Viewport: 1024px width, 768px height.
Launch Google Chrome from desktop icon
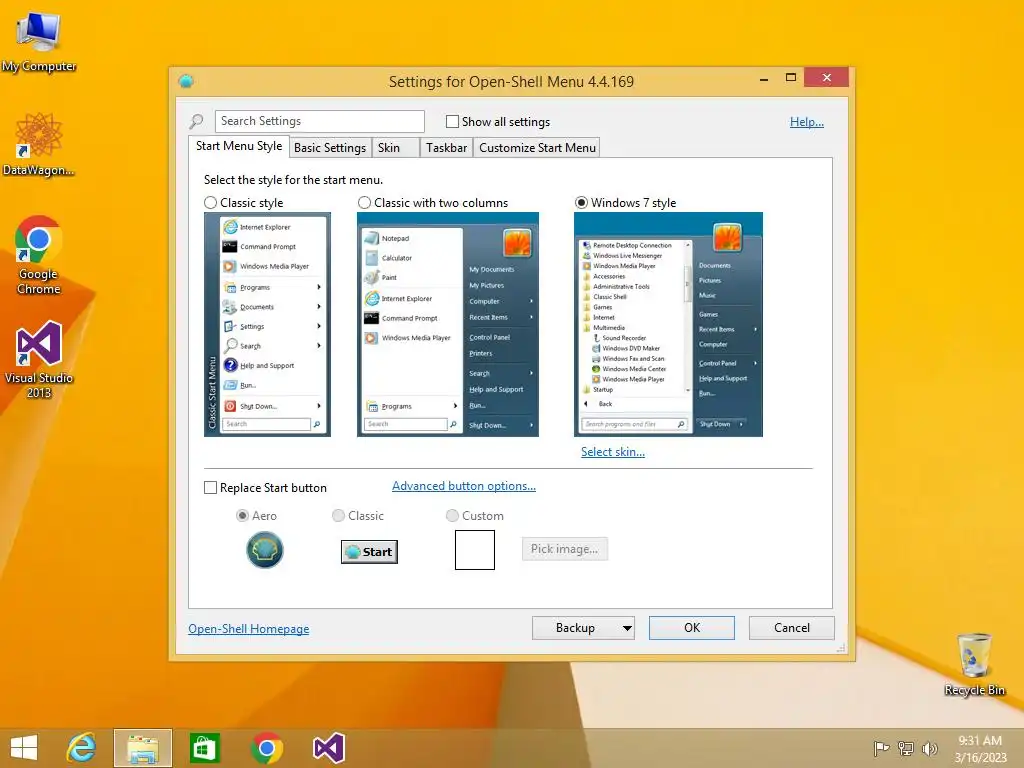click(x=39, y=255)
